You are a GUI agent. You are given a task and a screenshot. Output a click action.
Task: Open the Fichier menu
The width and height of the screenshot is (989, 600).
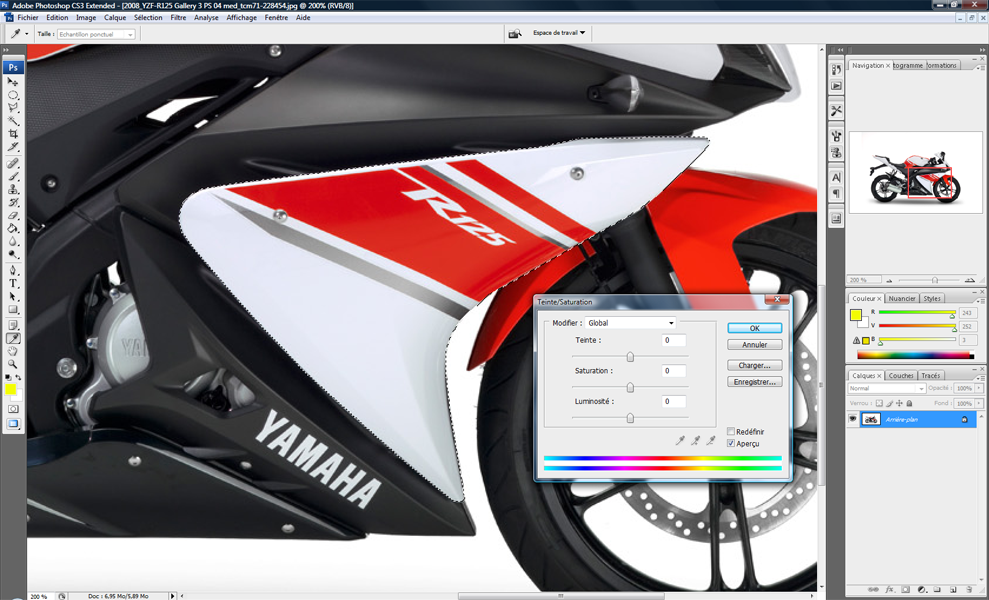tap(28, 18)
